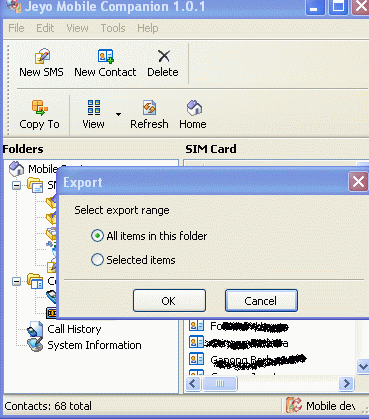The height and width of the screenshot is (419, 369).
Task: Open the View dropdown arrow
Action: point(118,114)
